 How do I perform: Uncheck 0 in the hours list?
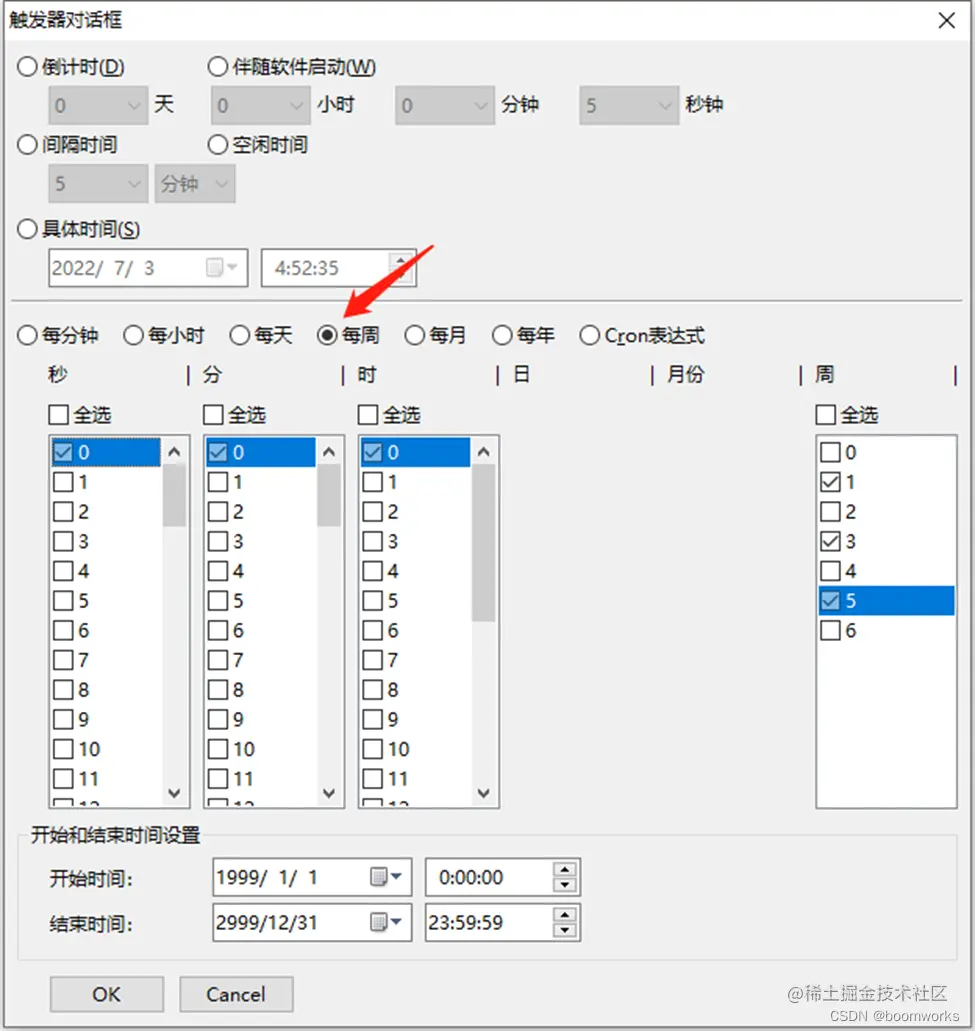372,452
